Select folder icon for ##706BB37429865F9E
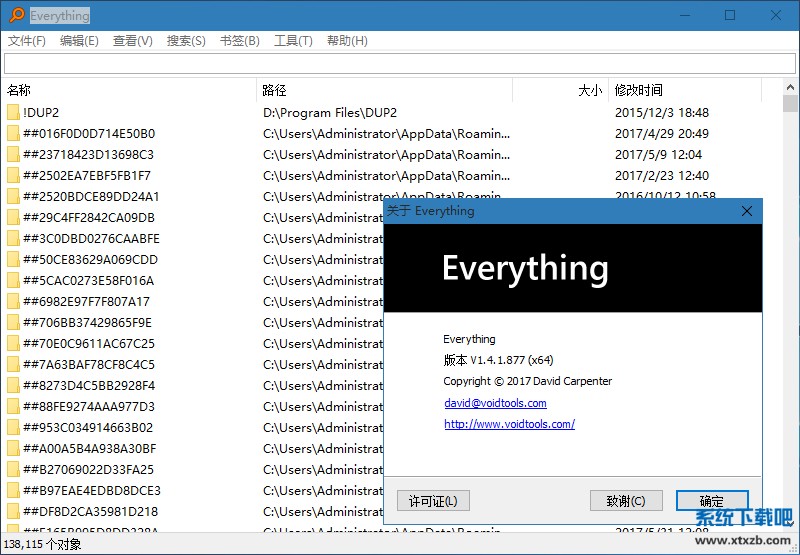This screenshot has height=555, width=800. 13,323
